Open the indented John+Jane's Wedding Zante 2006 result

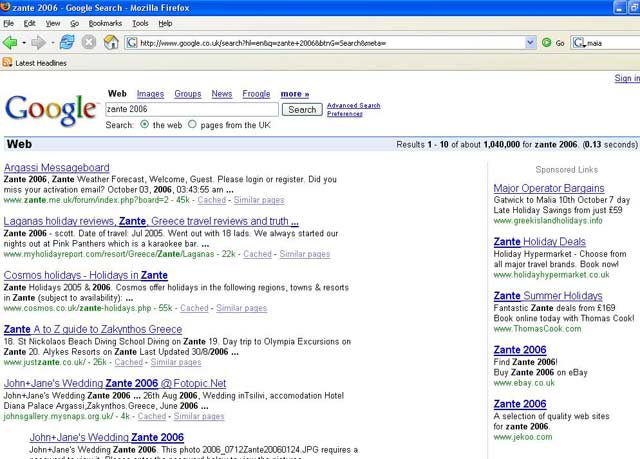[x=107, y=437]
